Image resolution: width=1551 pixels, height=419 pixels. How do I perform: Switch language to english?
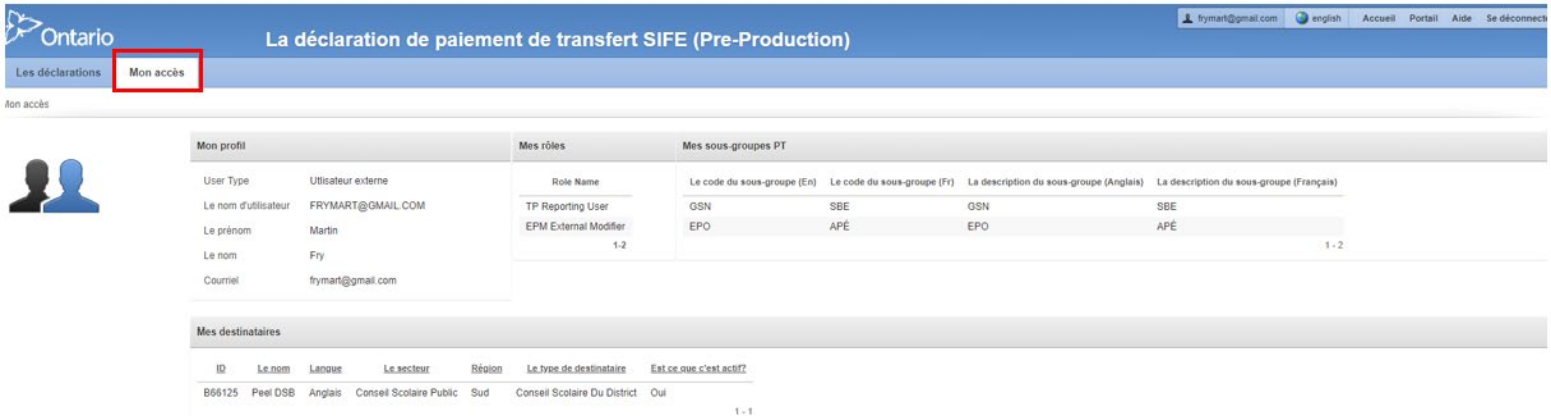(1324, 19)
